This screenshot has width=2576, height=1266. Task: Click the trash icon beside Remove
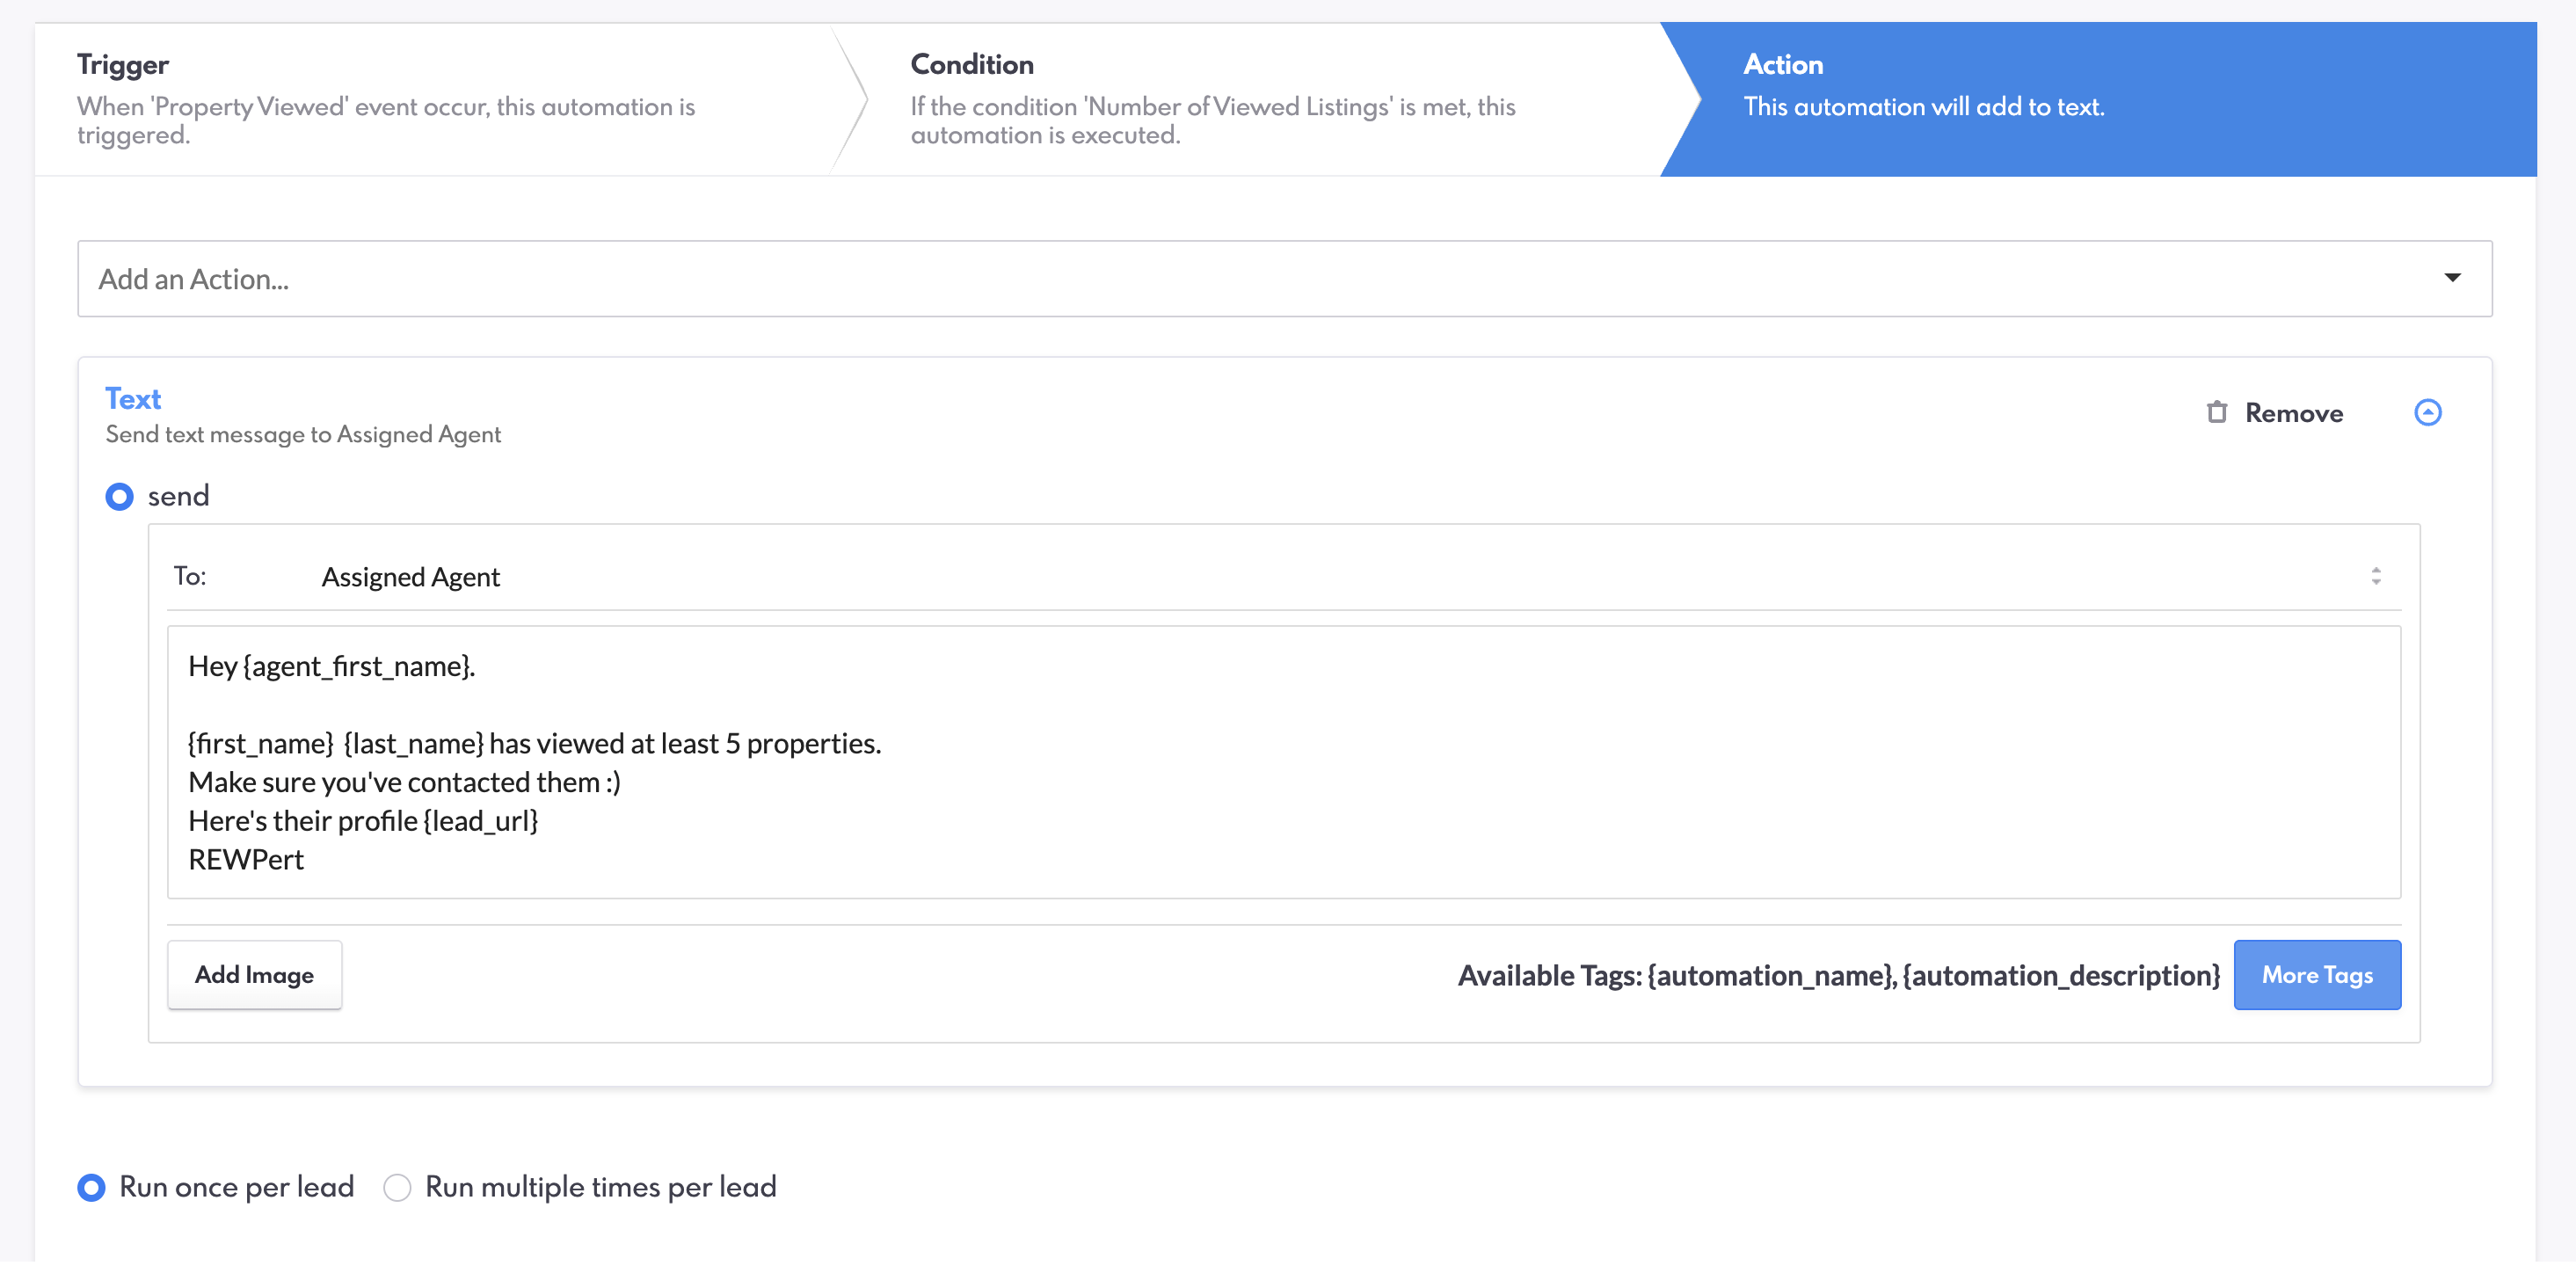click(2216, 413)
